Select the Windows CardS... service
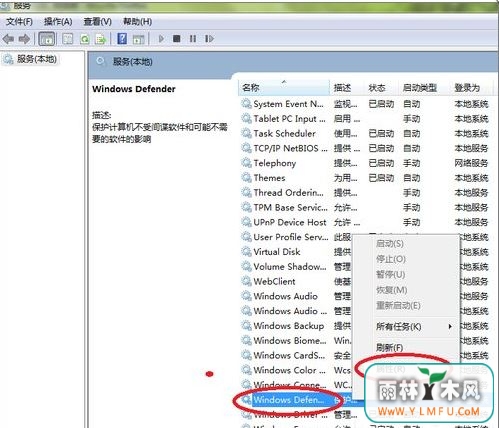 [x=289, y=355]
